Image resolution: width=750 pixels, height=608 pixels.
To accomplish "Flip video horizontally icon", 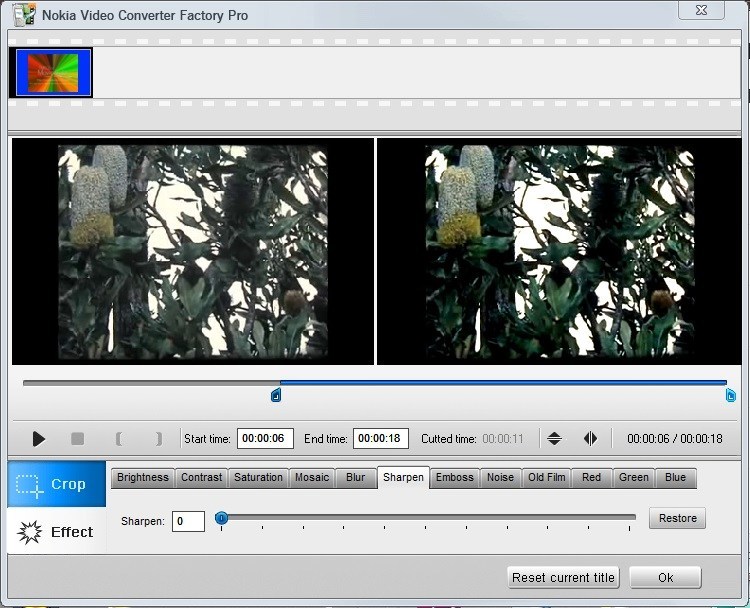I will pyautogui.click(x=591, y=439).
